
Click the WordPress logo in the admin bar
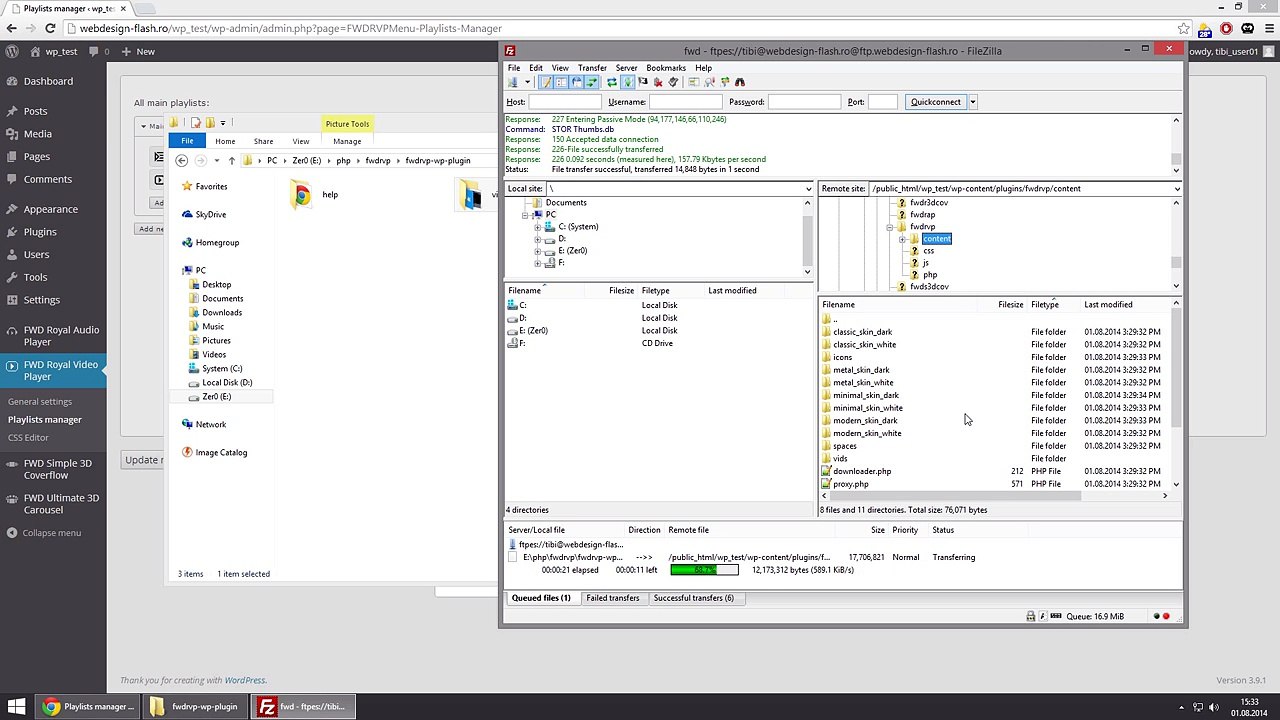(x=12, y=51)
